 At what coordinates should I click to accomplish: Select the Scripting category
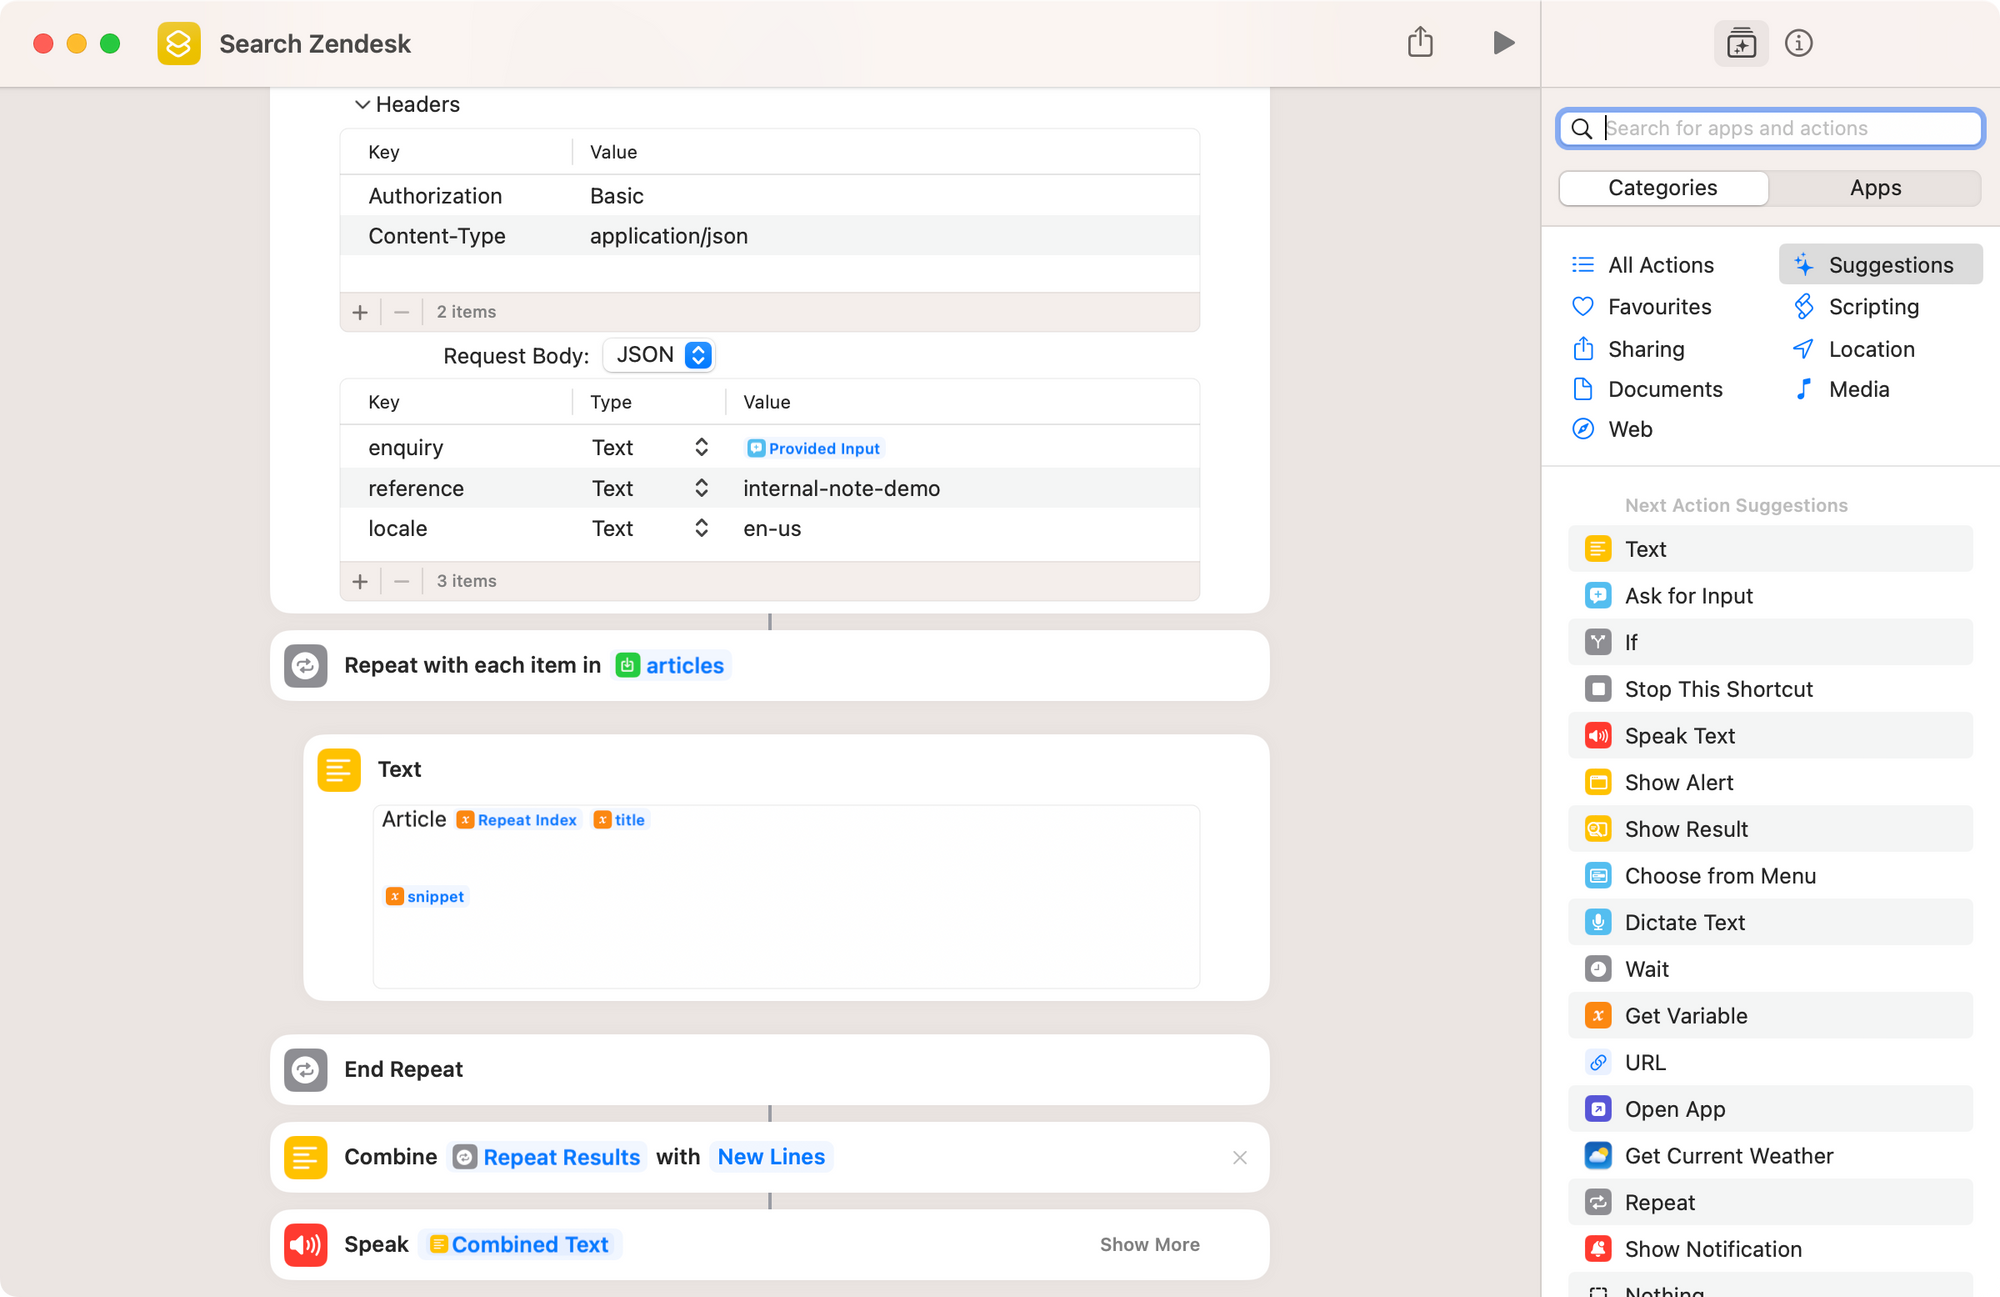1873,307
